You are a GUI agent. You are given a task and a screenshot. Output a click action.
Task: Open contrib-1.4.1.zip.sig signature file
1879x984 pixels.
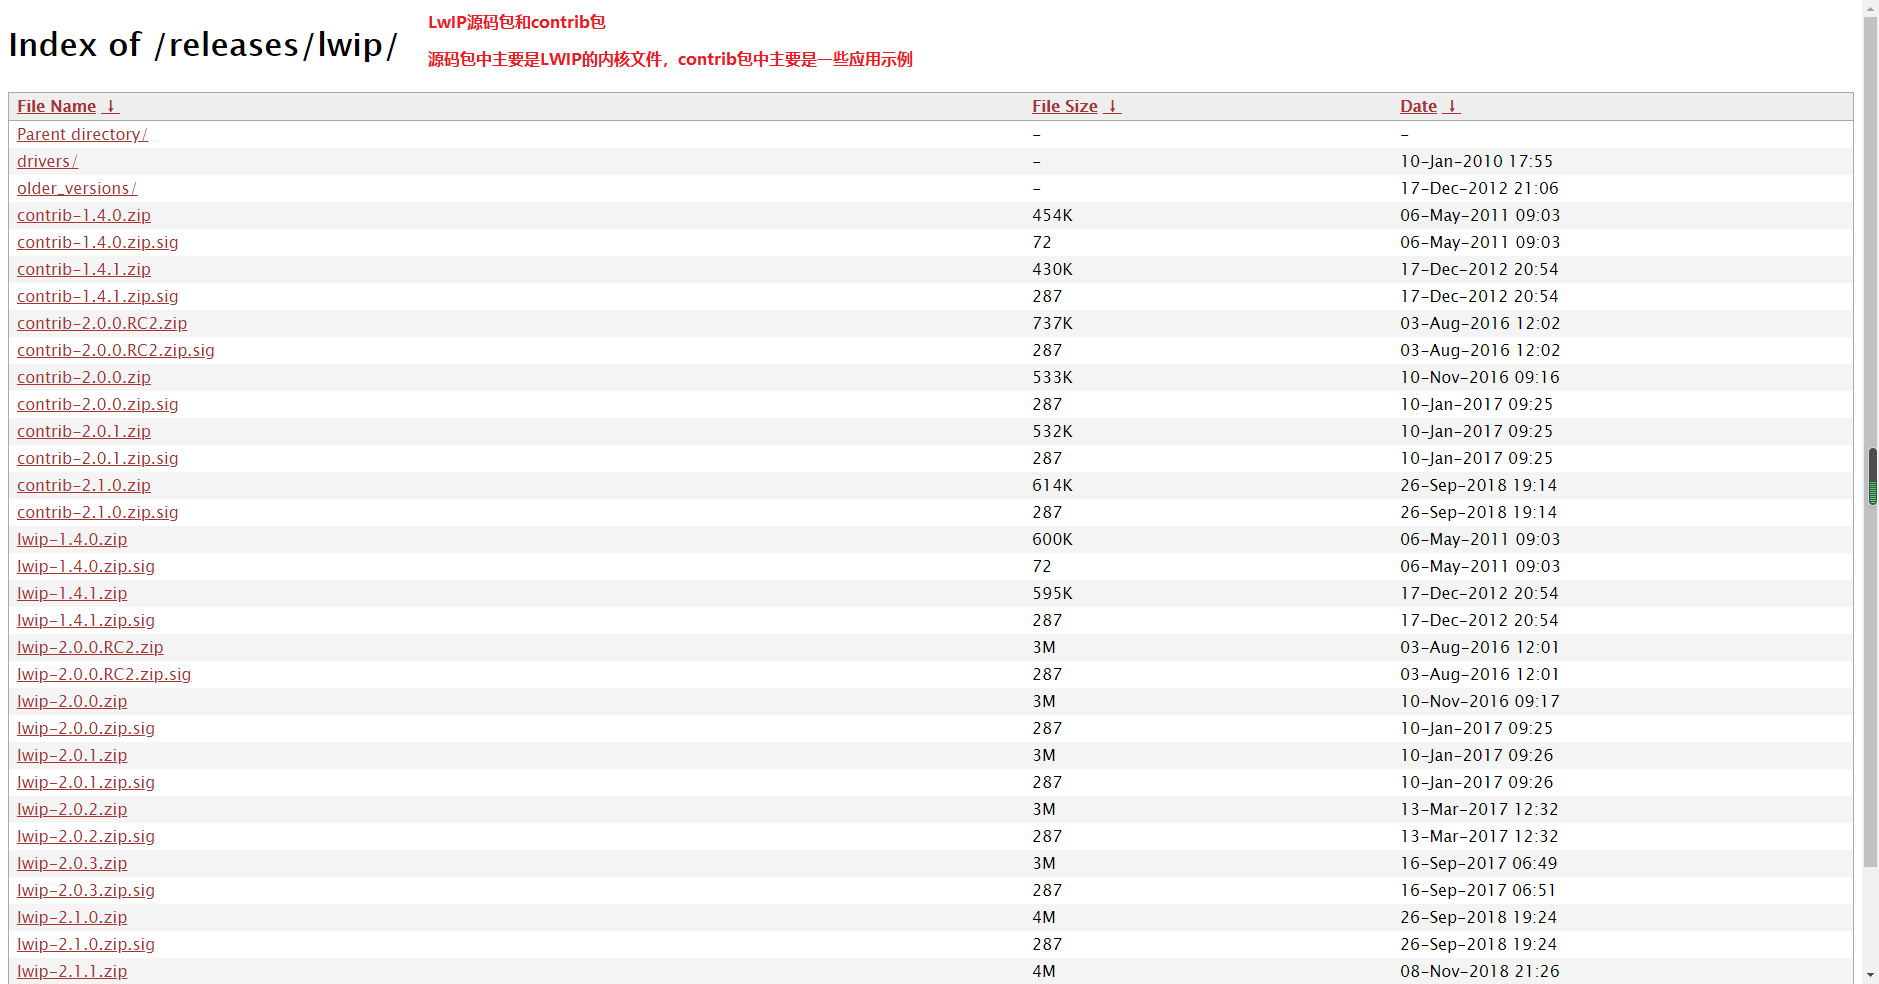[x=98, y=296]
